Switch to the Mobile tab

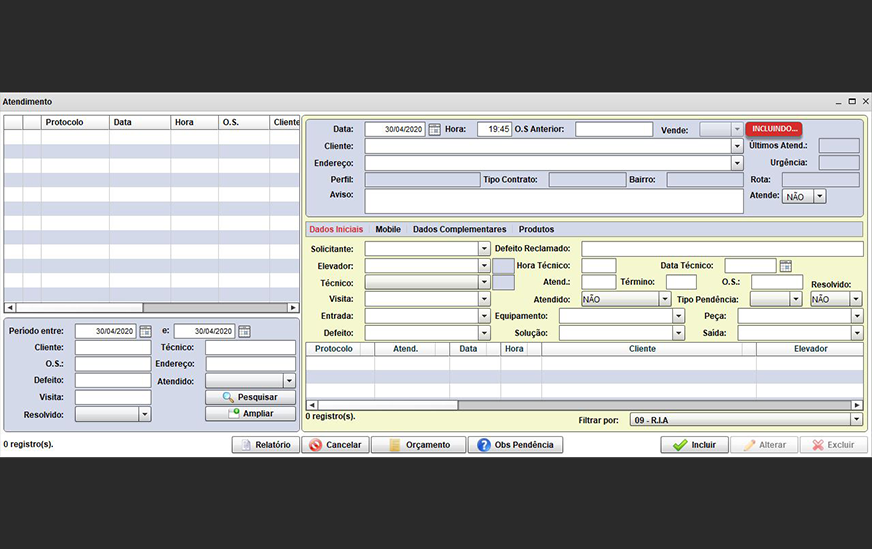pyautogui.click(x=388, y=229)
